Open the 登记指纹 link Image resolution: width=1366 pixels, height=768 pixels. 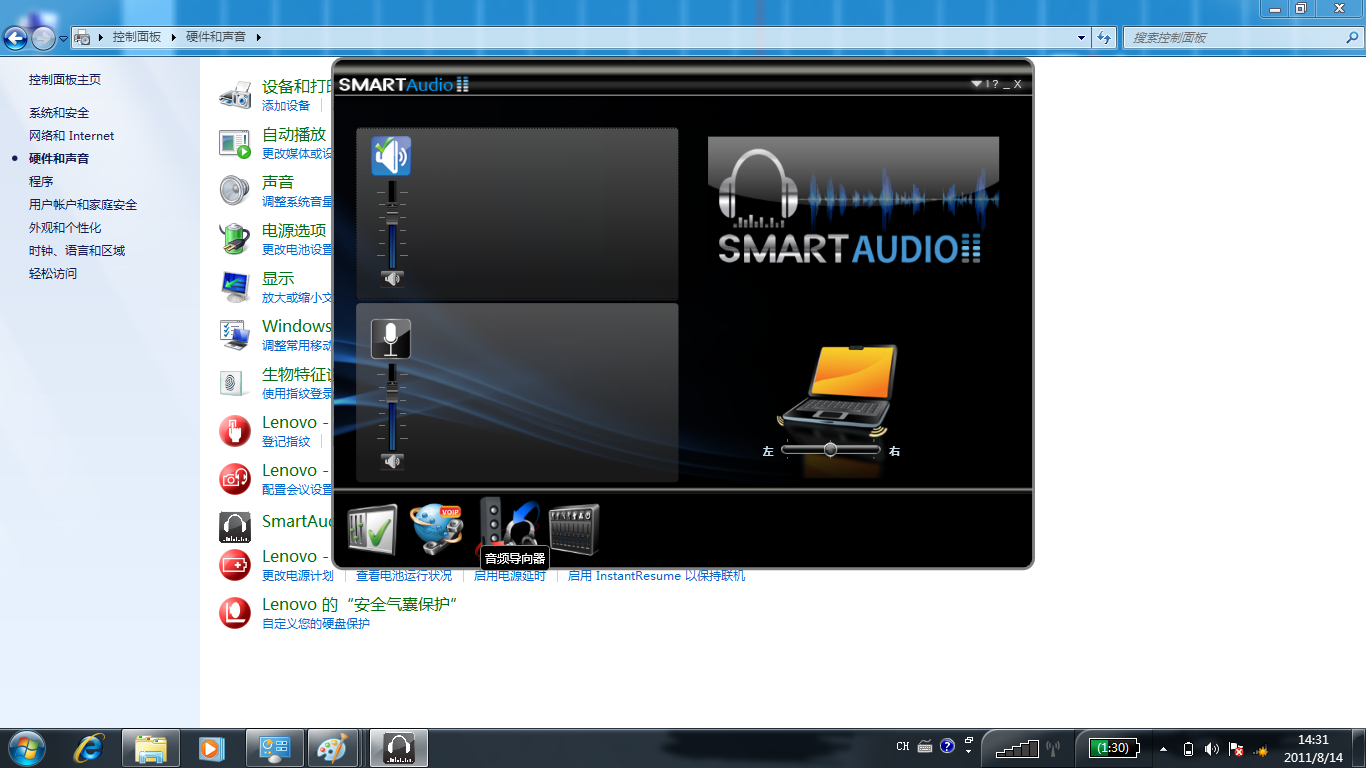[286, 442]
